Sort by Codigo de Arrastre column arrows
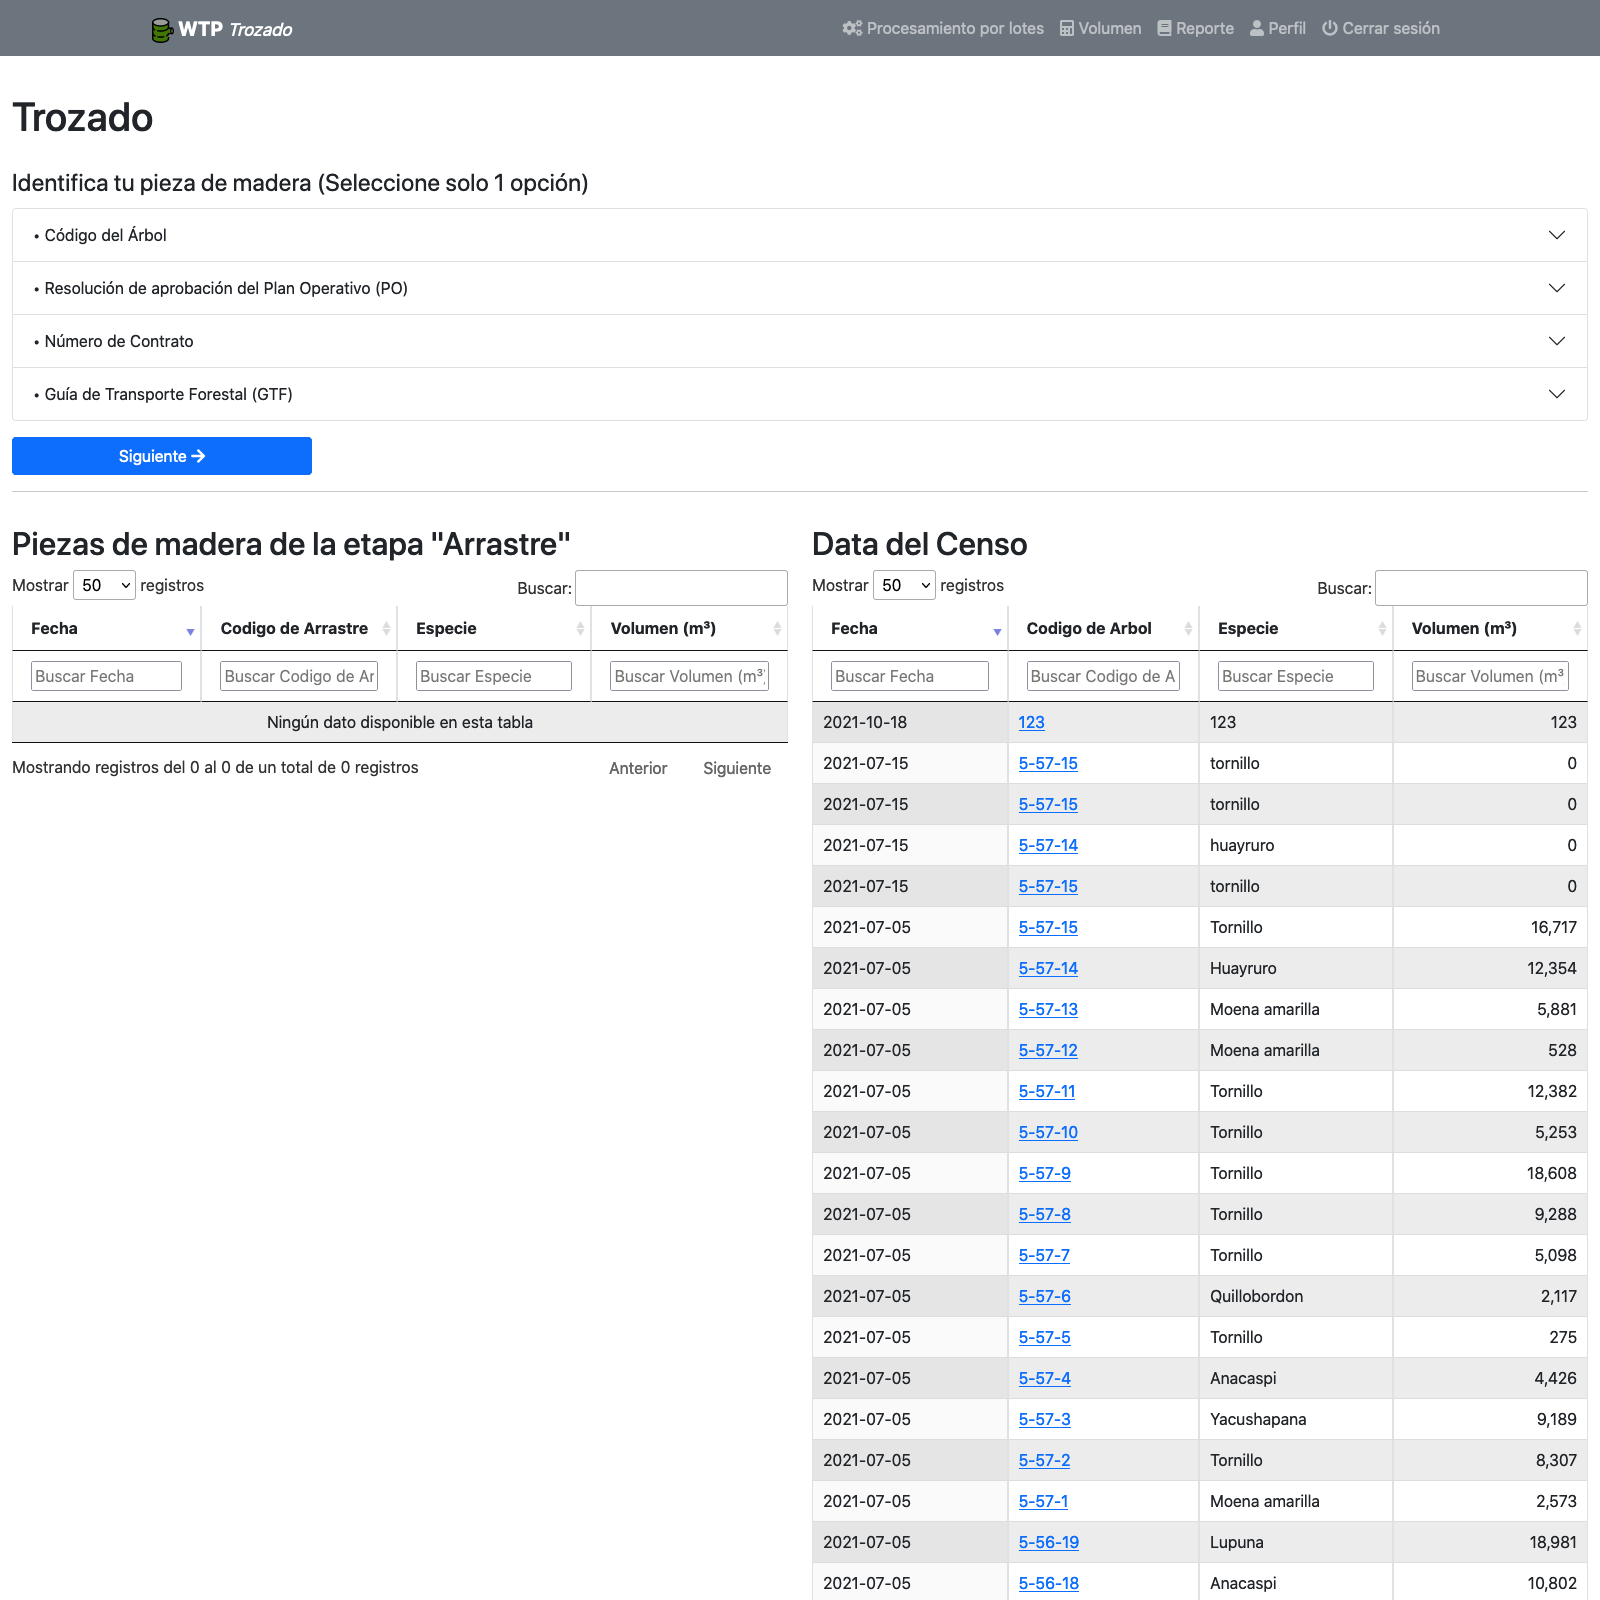The image size is (1600, 1600). click(x=386, y=629)
